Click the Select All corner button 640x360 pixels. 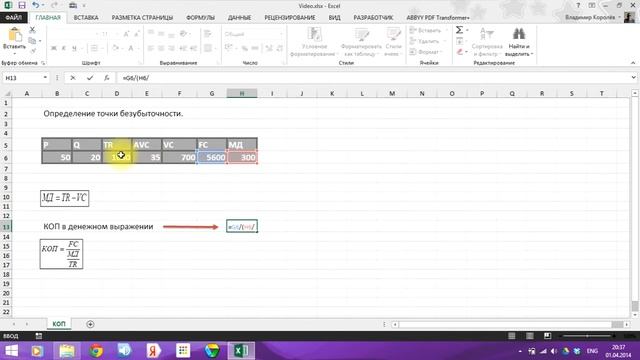tap(6, 93)
